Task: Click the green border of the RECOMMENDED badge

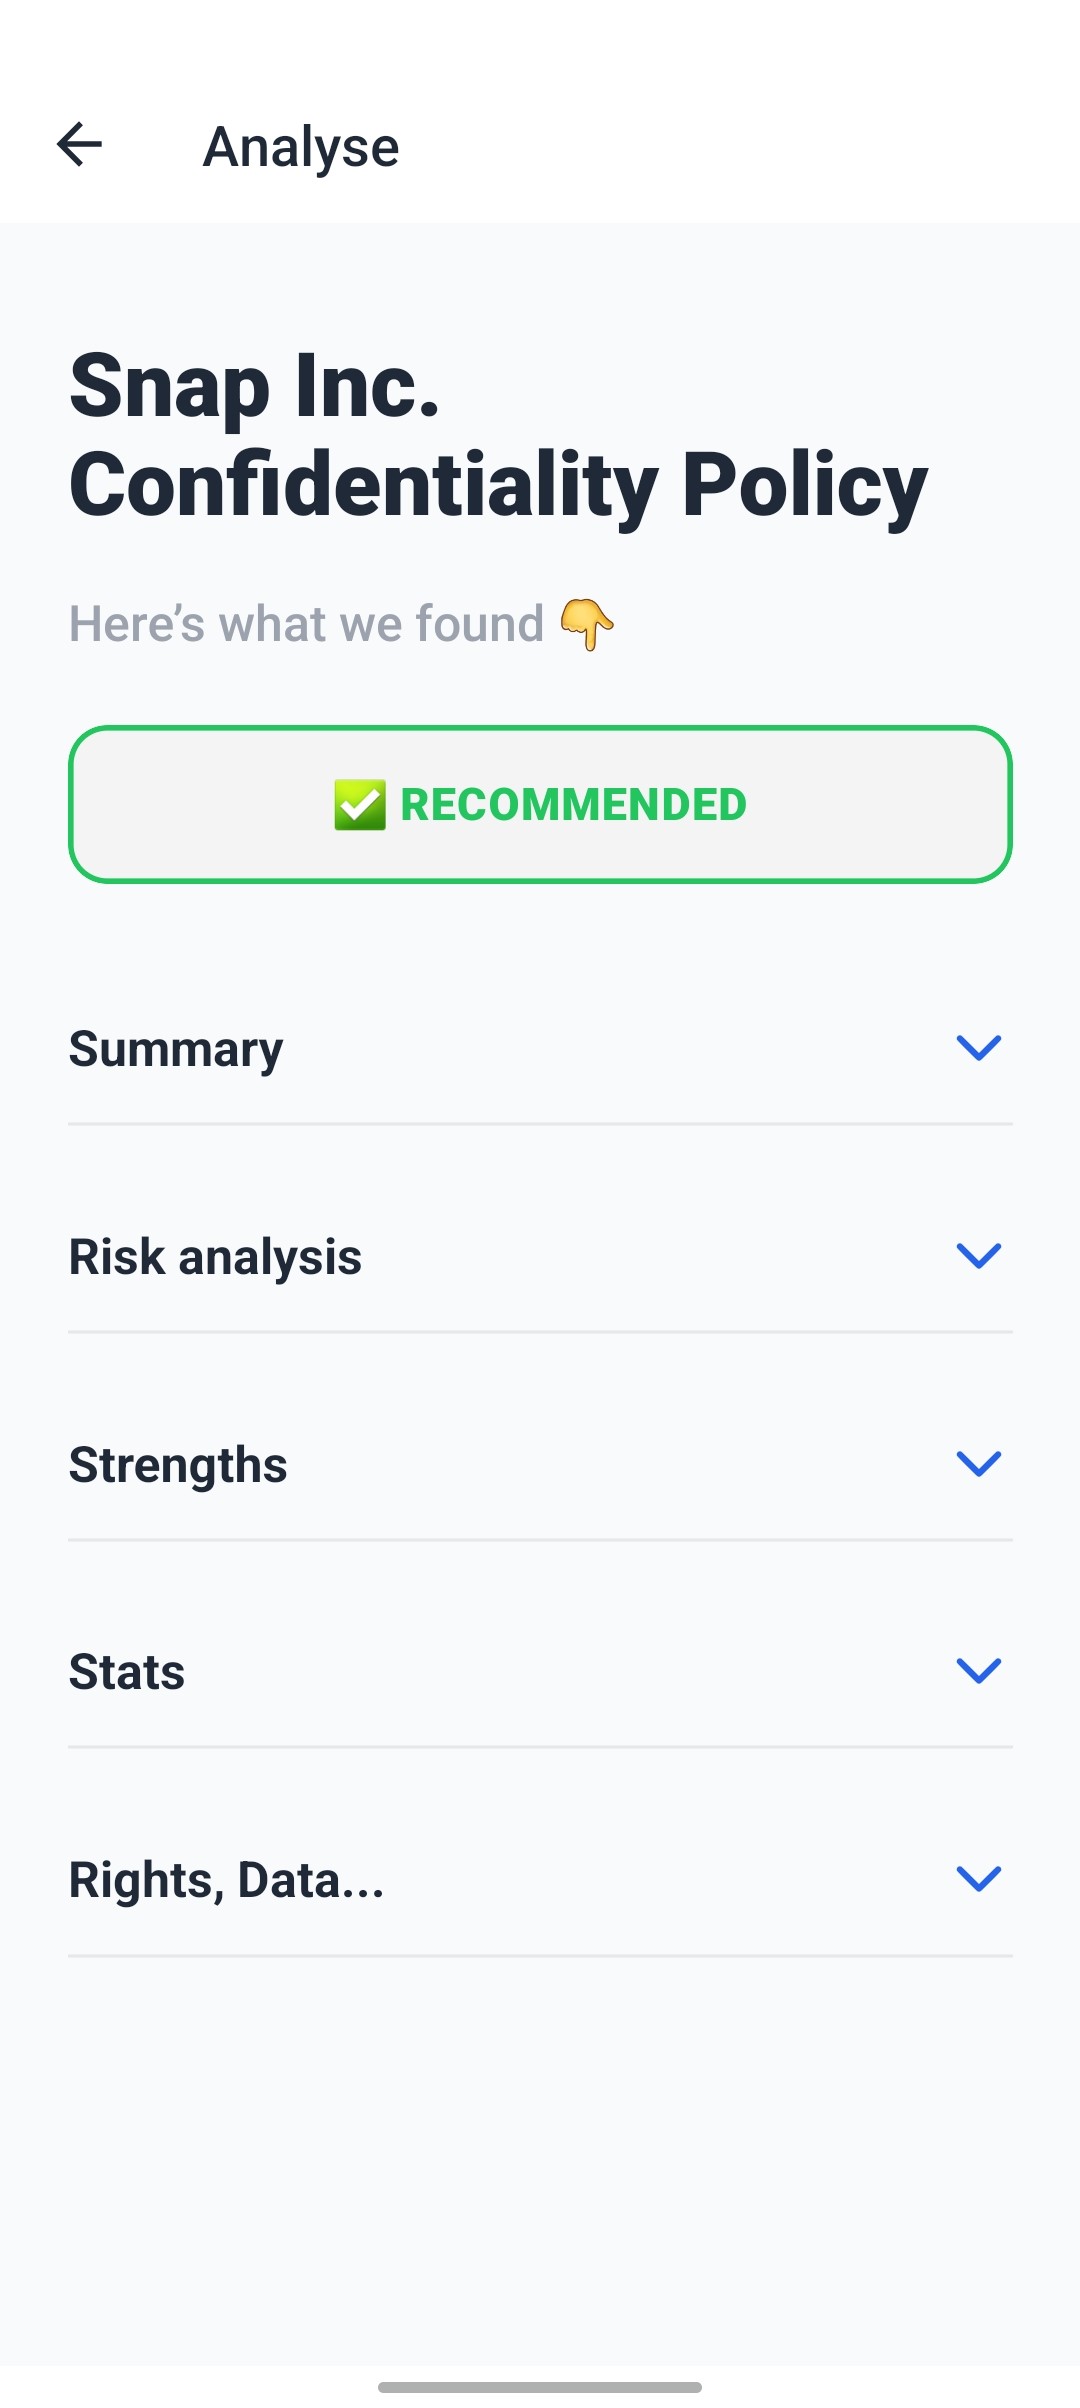Action: (x=540, y=730)
